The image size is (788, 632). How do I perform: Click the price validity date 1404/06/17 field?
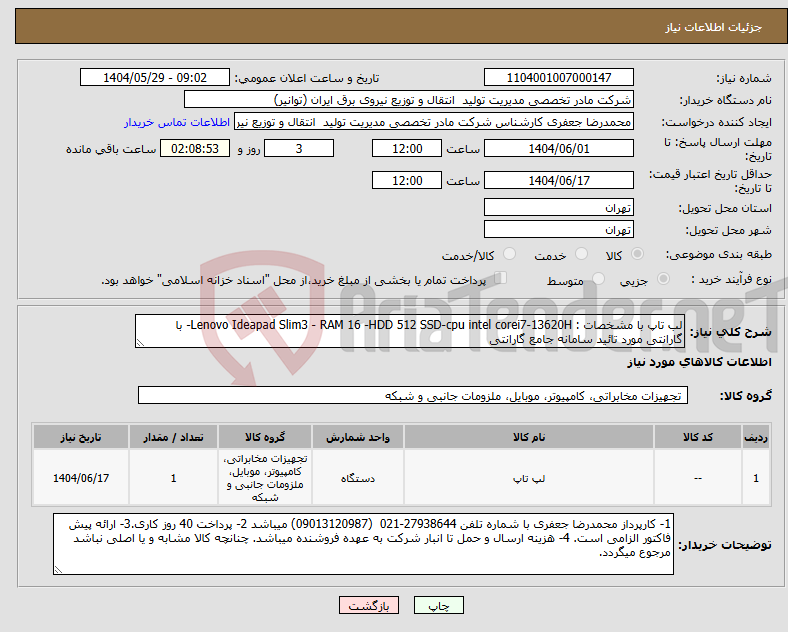[559, 180]
